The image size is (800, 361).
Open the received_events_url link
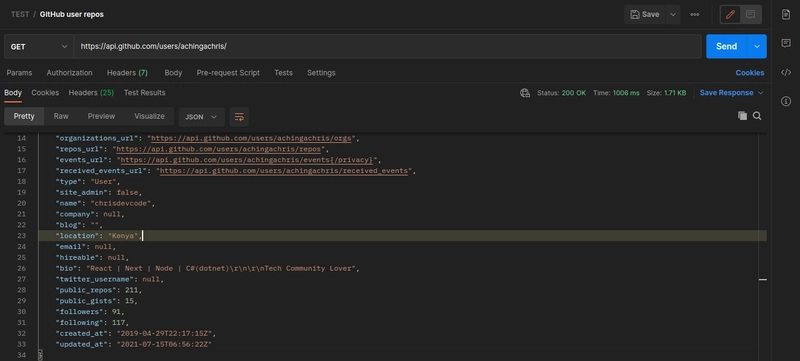(284, 171)
